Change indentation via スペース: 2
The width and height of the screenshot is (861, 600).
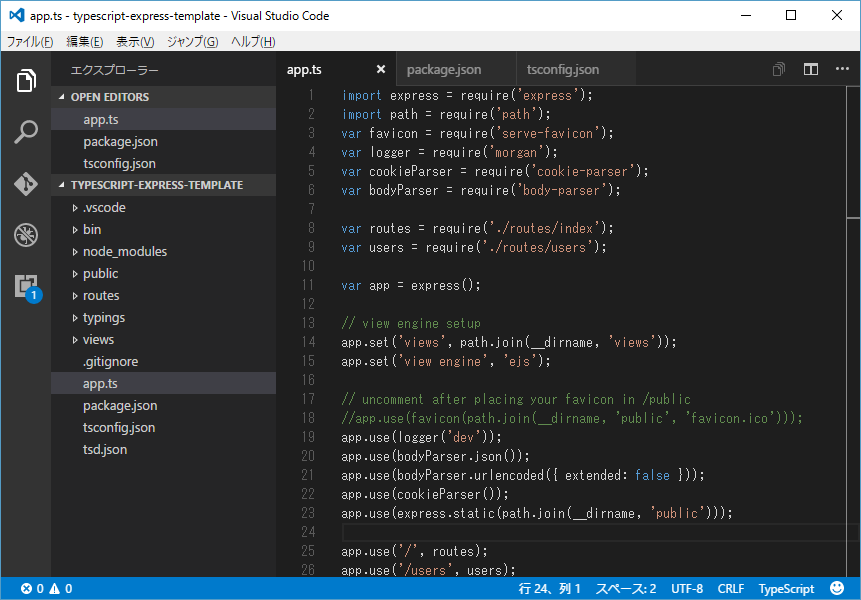coord(626,588)
